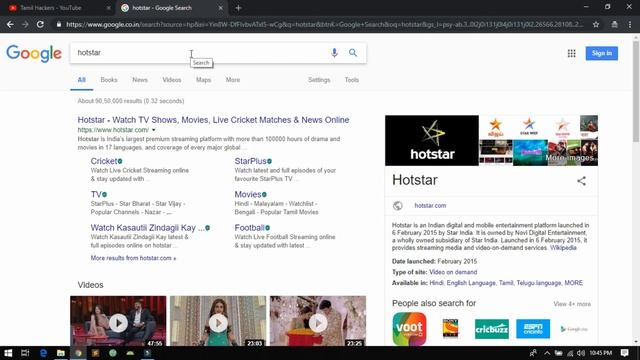
Task: Open Task View from the taskbar
Action: (25, 353)
